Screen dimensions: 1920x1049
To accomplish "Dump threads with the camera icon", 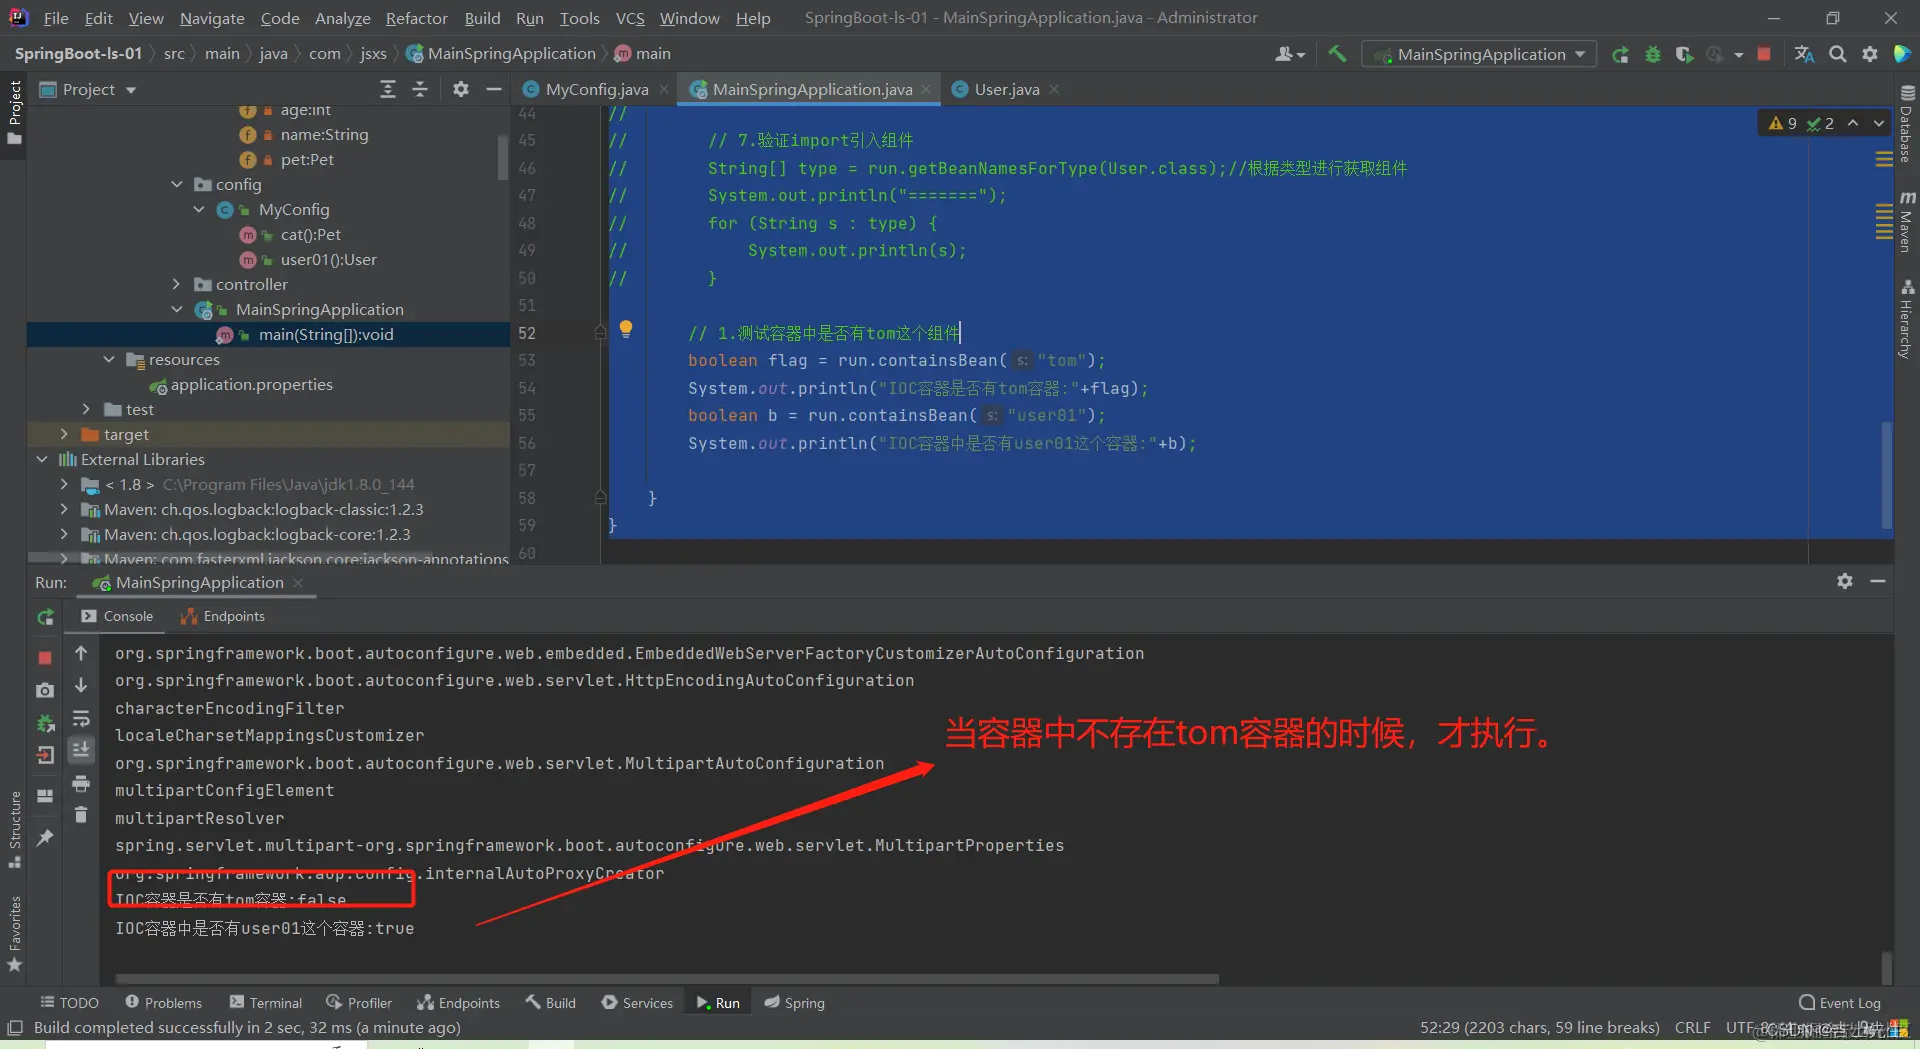I will [x=45, y=690].
